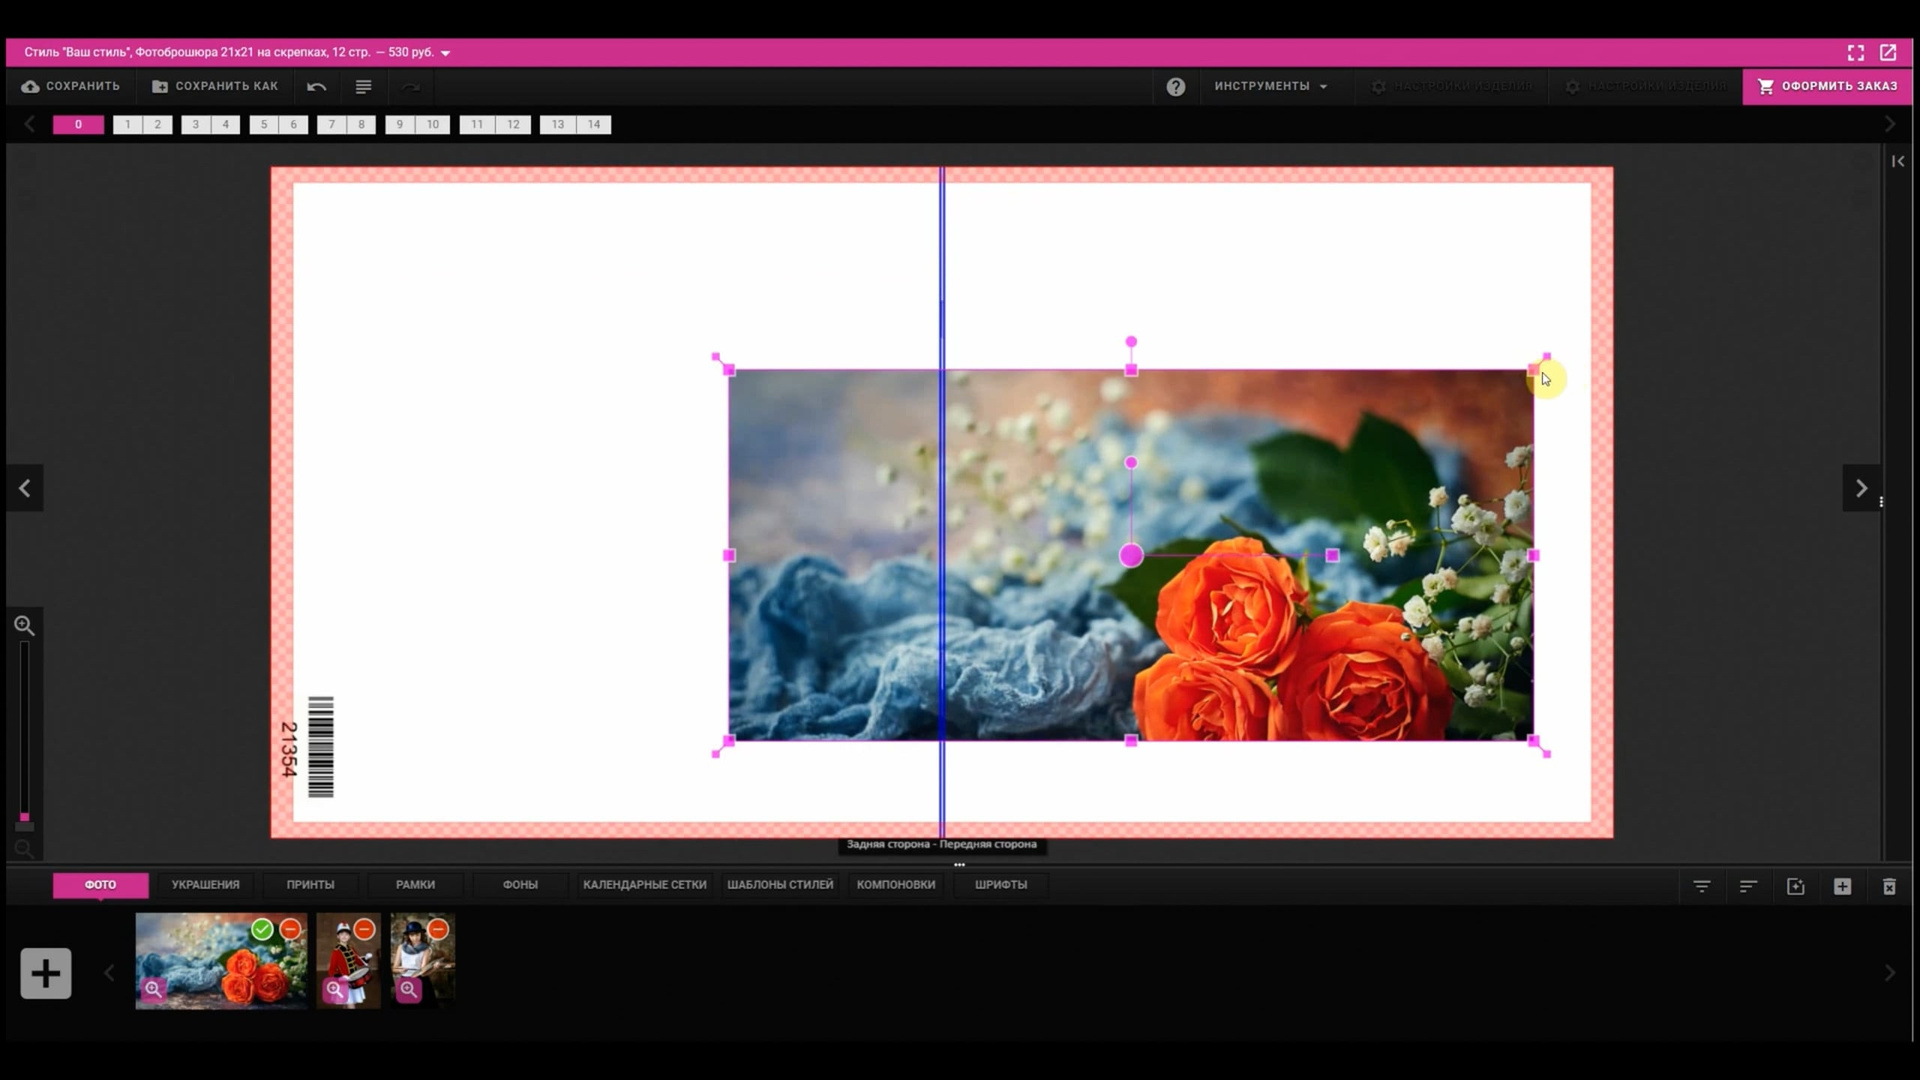1920x1080 pixels.
Task: Remove the girl-in-hat photo via minus badge
Action: [x=438, y=930]
